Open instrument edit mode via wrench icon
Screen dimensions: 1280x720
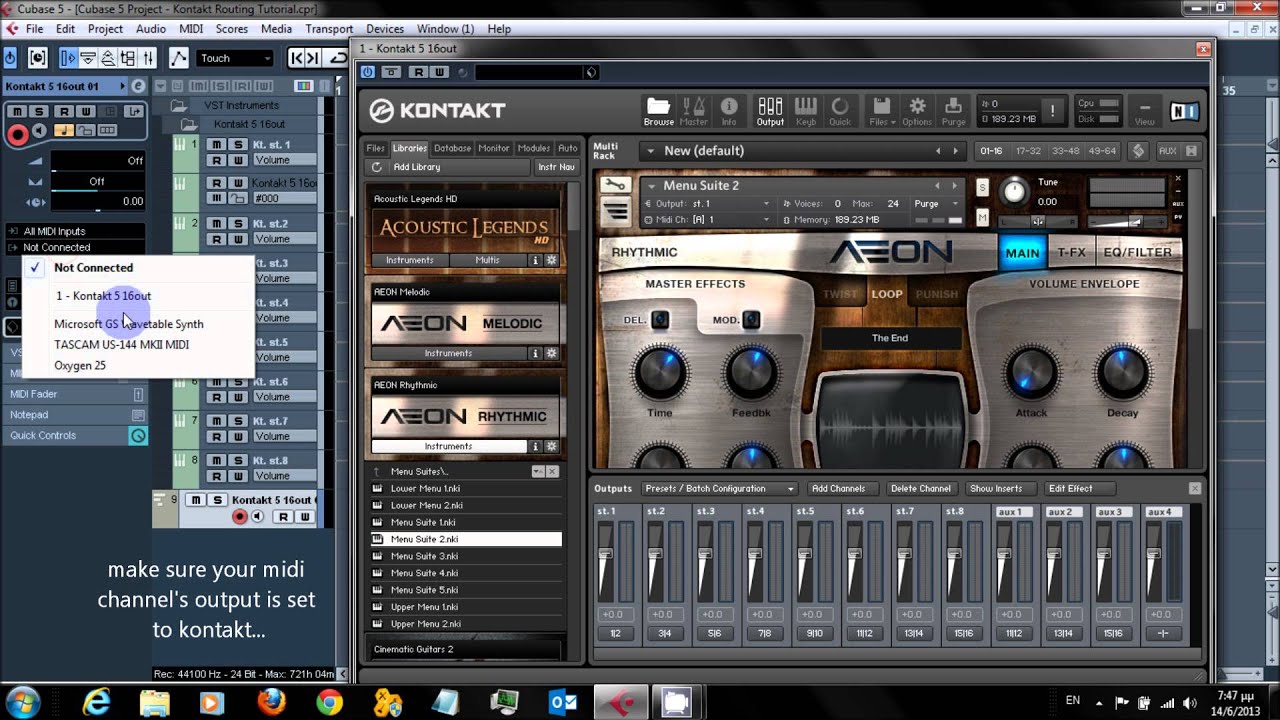click(x=616, y=185)
